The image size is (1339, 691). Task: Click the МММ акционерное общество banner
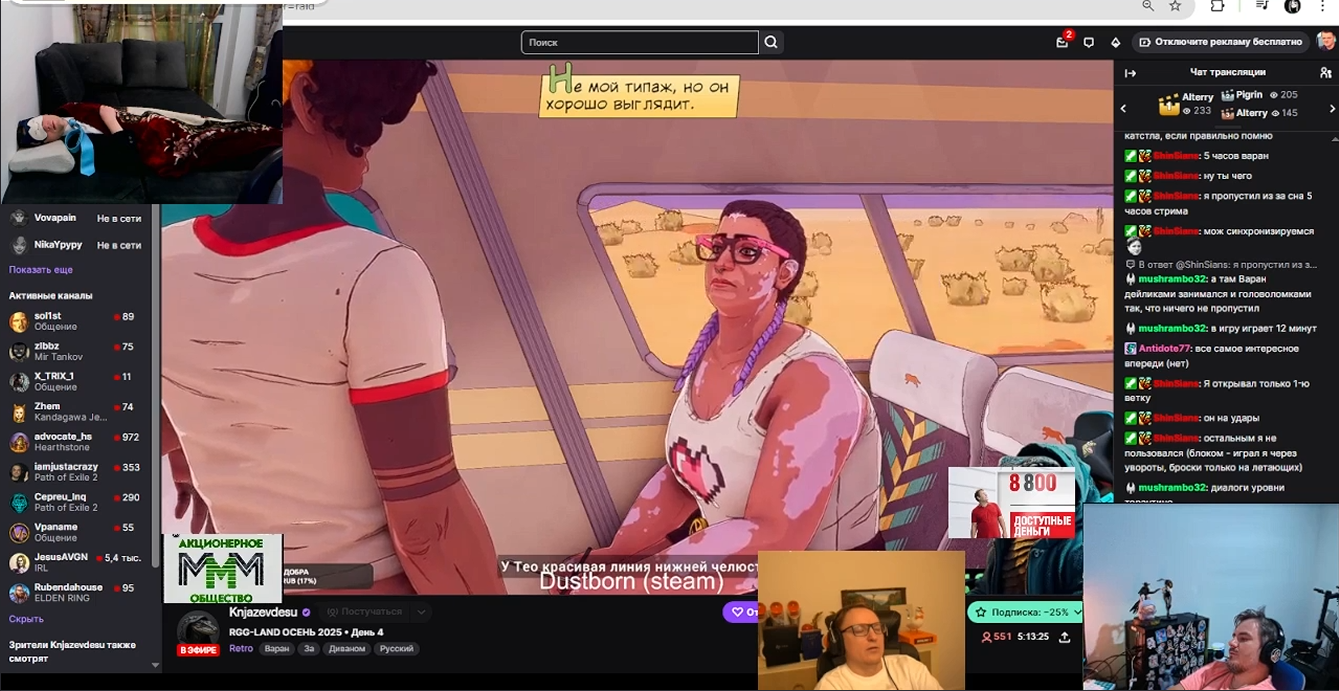222,569
